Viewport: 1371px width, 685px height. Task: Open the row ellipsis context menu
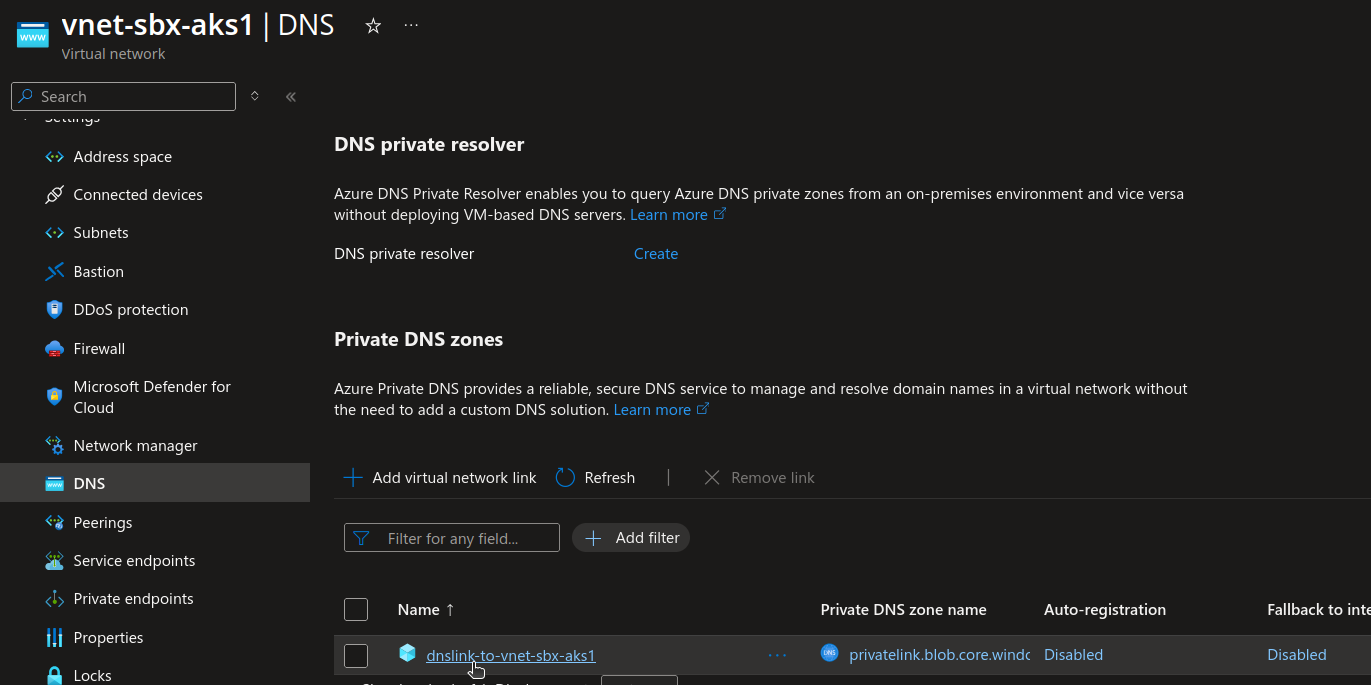(x=778, y=655)
